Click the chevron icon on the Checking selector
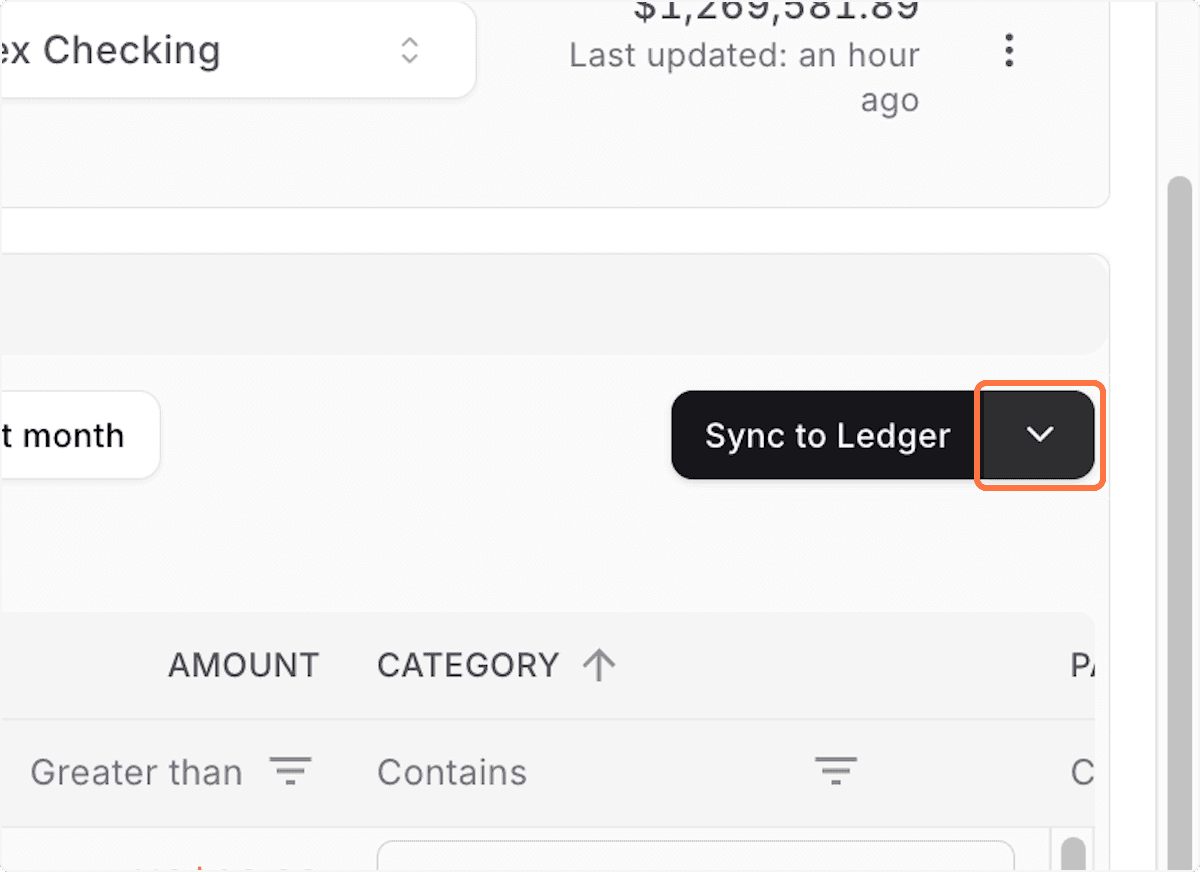Viewport: 1200px width, 872px height. [410, 51]
